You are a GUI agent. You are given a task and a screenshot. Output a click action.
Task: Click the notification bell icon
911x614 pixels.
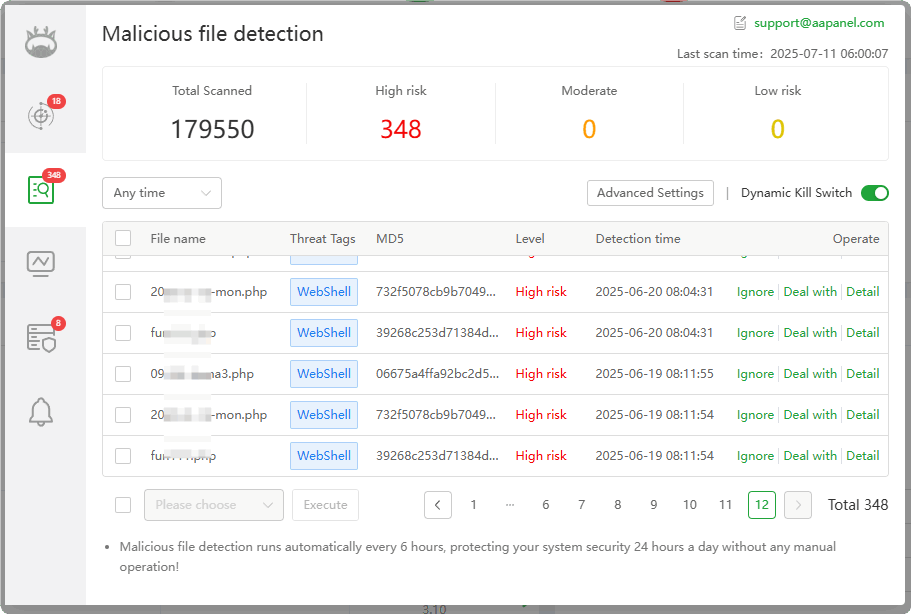click(x=40, y=412)
